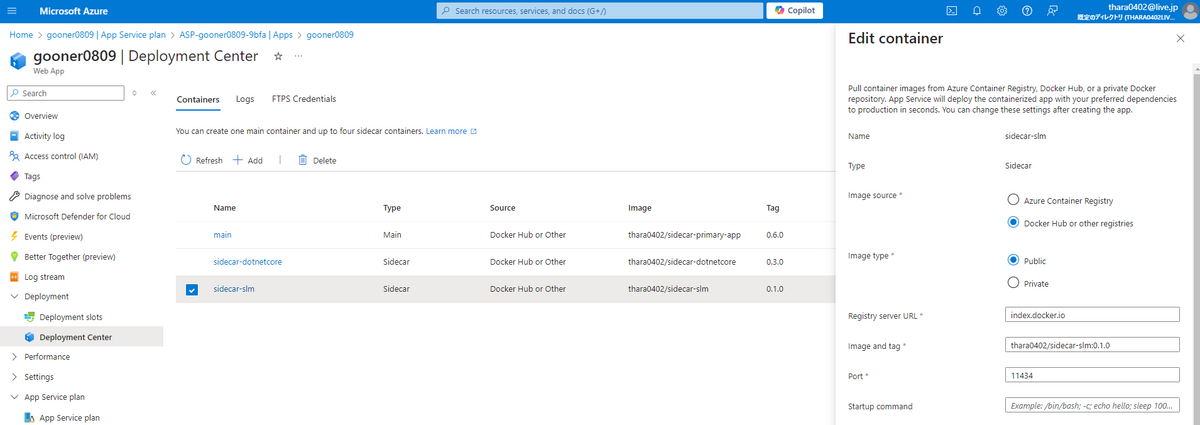Screen dimensions: 1200x425
Task: Switch to the Logs tab
Action: [x=245, y=99]
